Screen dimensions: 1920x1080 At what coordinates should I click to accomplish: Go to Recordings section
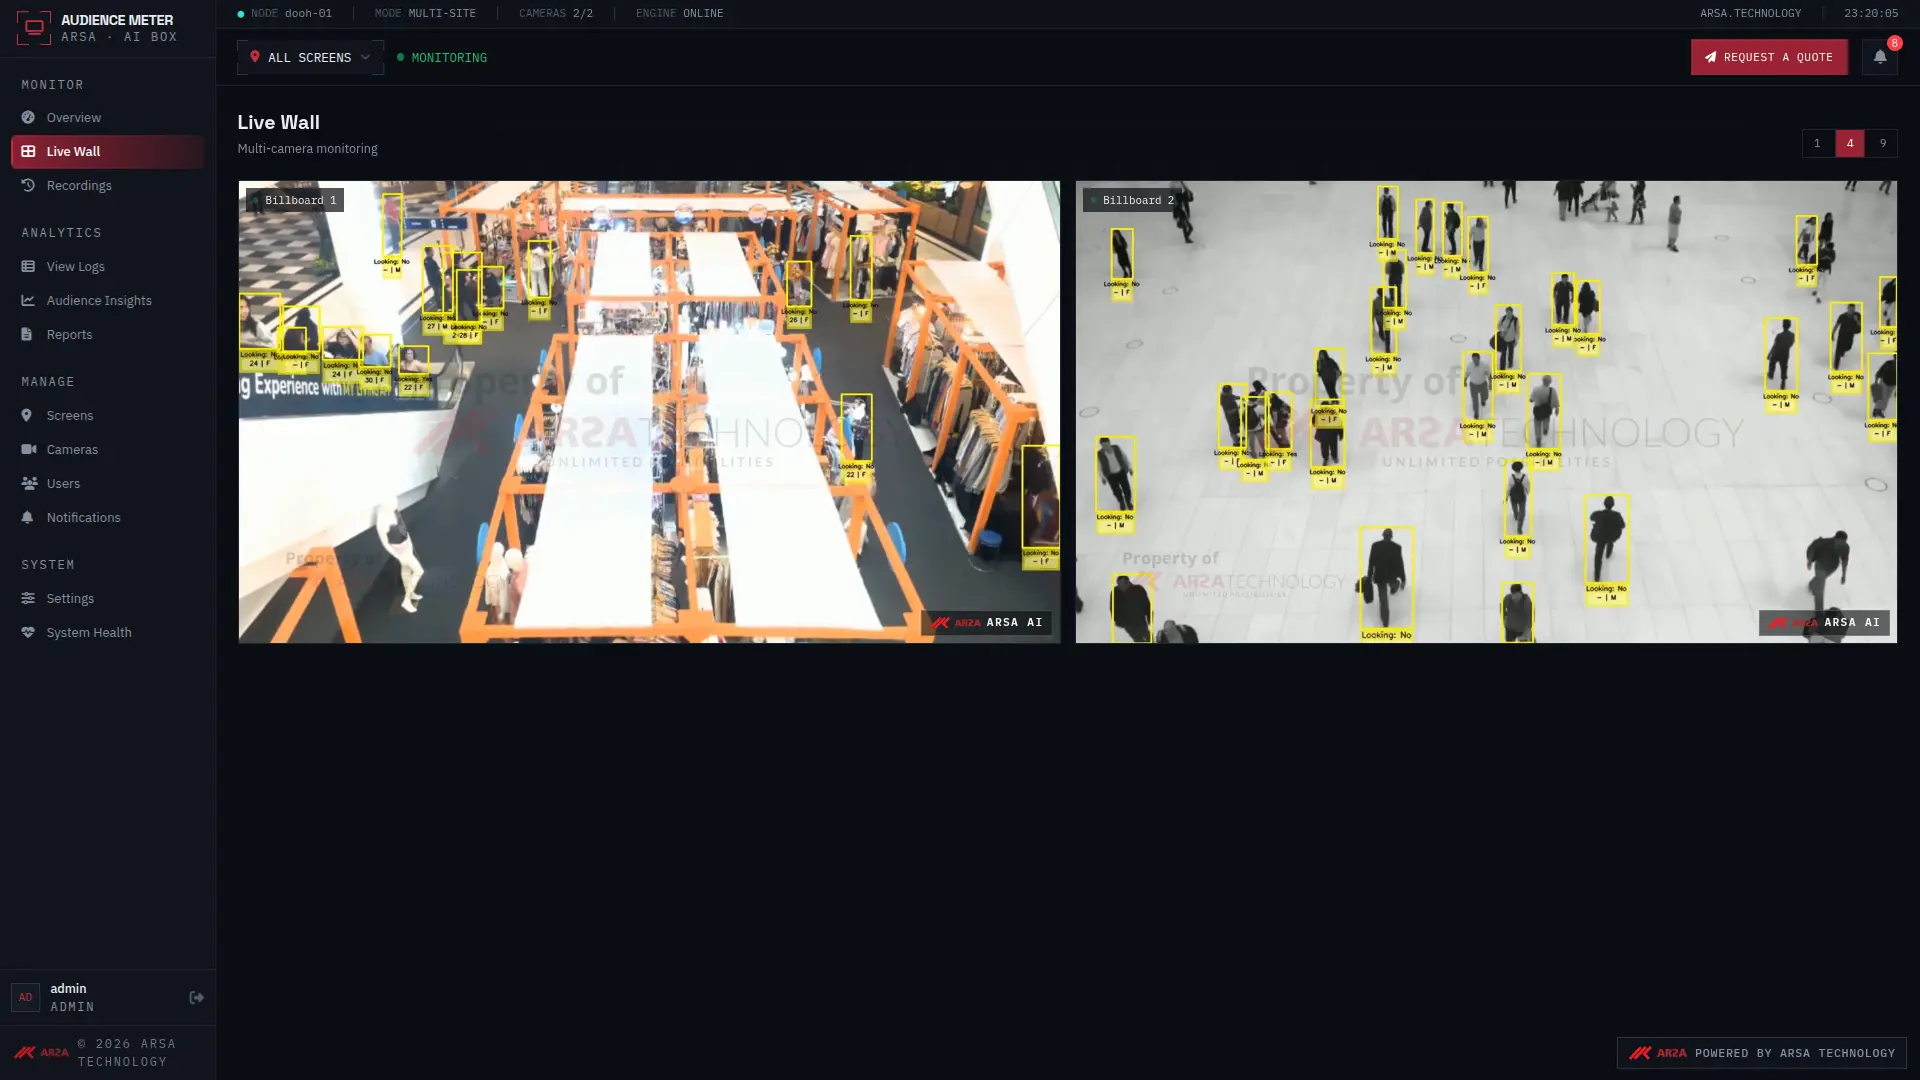coord(108,185)
